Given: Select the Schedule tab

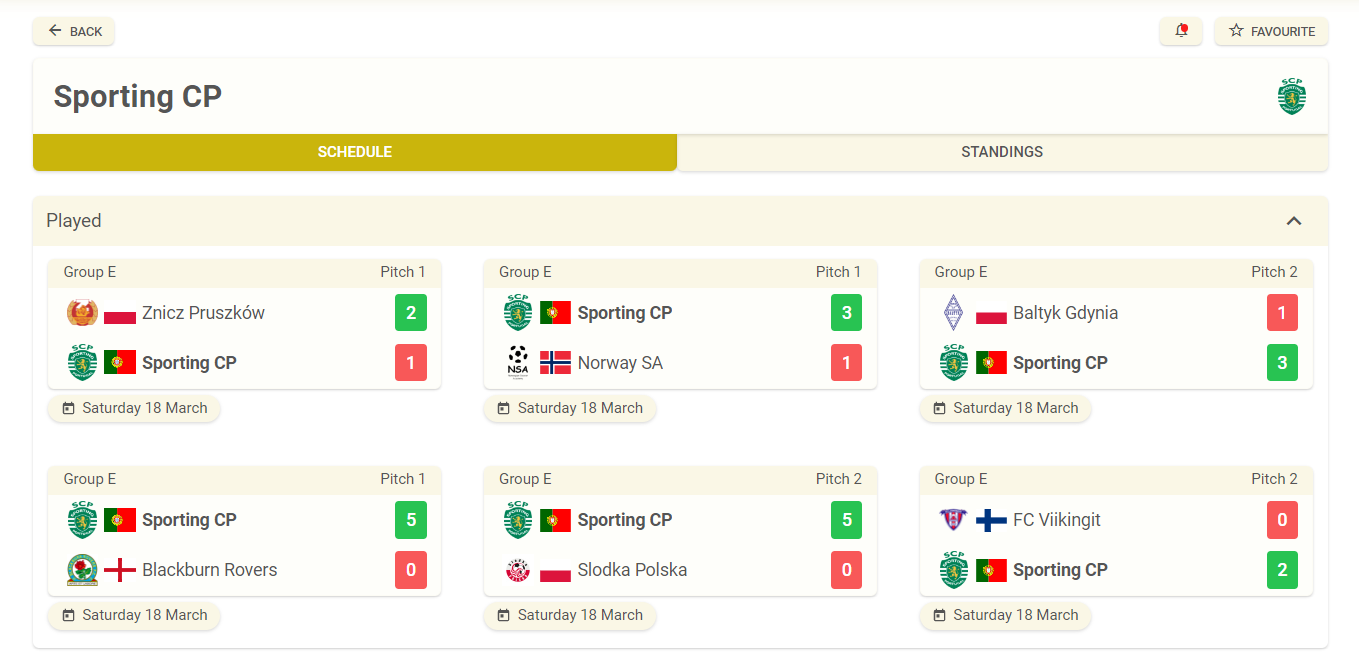Looking at the screenshot, I should 355,152.
